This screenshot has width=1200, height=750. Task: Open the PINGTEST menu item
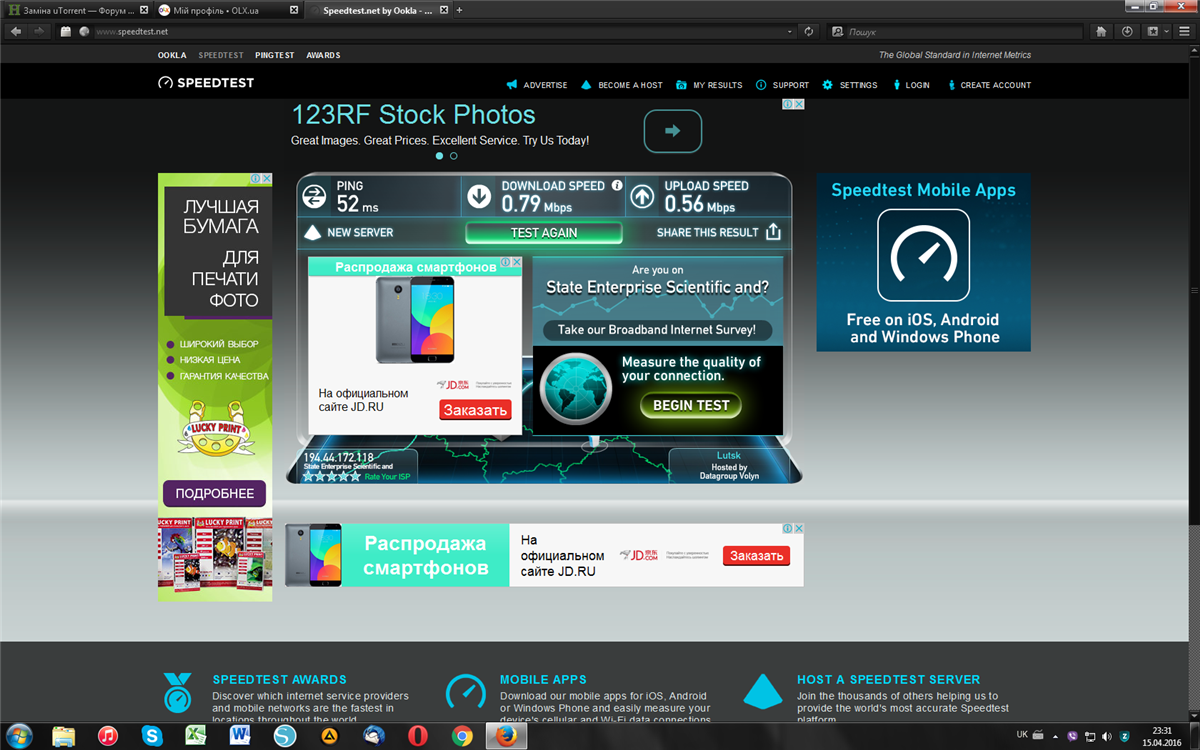[x=274, y=55]
